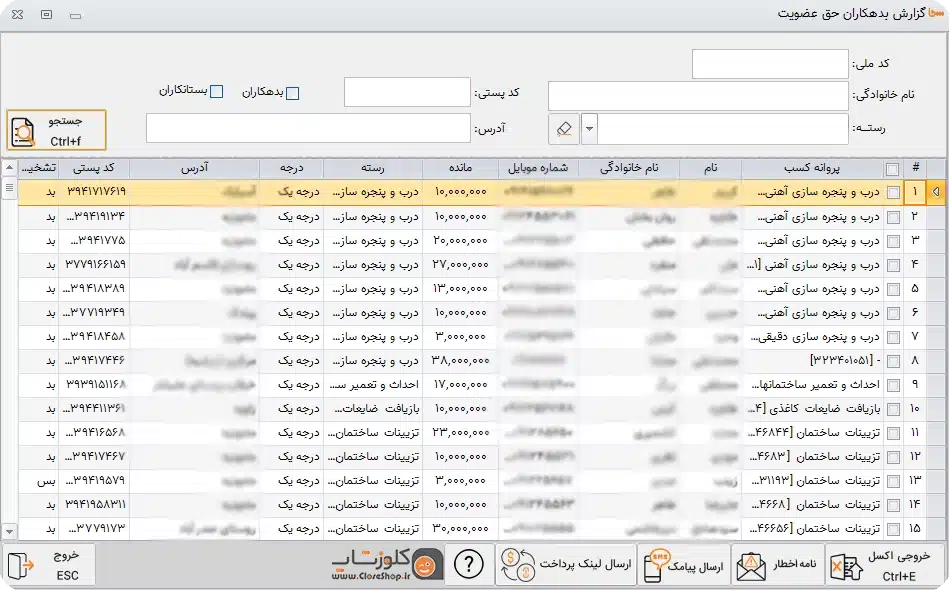This screenshot has height=590, width=950.
Task: Check the checkbox in row ۱۵
Action: [893, 529]
